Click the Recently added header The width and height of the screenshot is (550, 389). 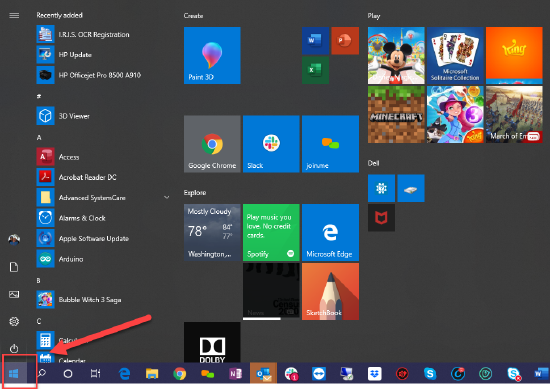pyautogui.click(x=59, y=15)
